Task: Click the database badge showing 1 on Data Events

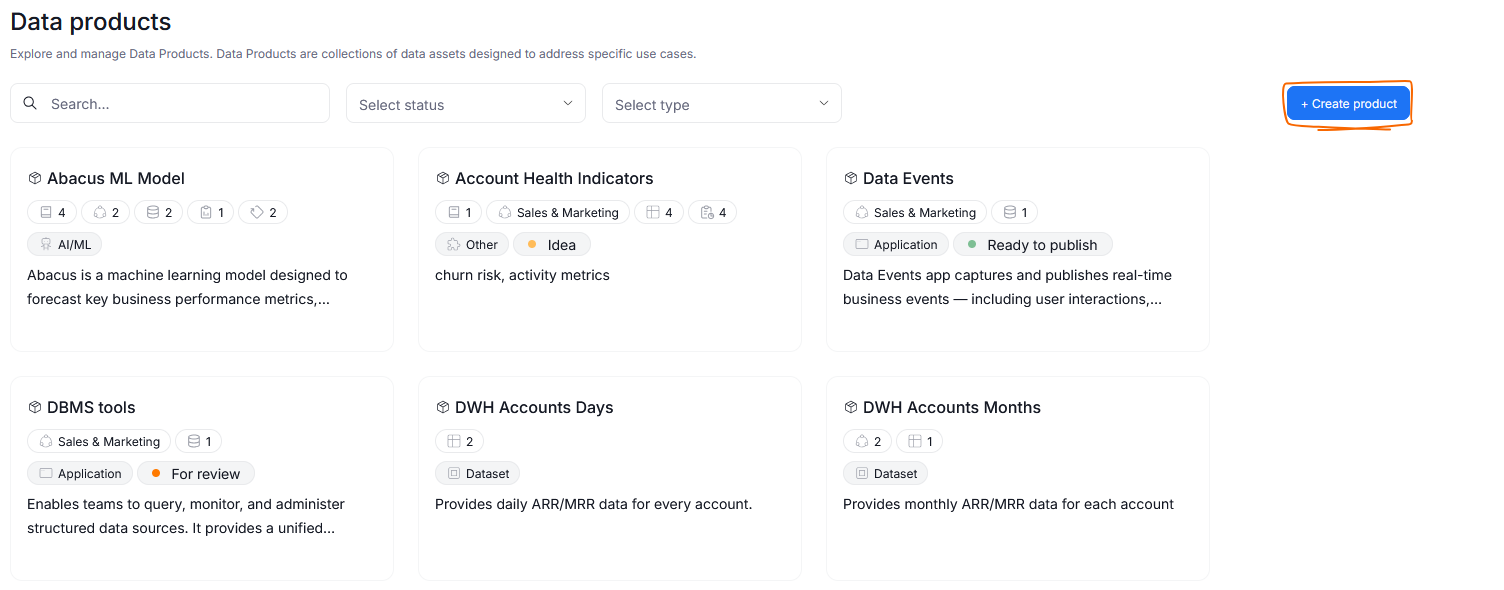Action: coord(1015,212)
